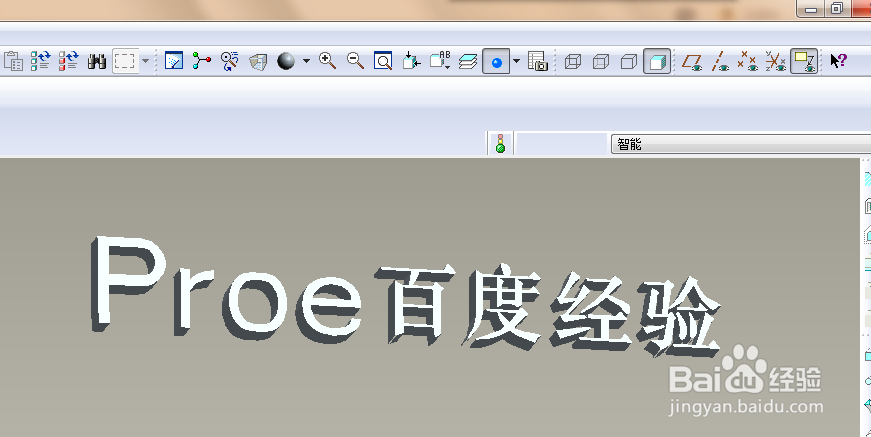Open the saved view list
Viewport: 871px width, 437px height.
440,61
